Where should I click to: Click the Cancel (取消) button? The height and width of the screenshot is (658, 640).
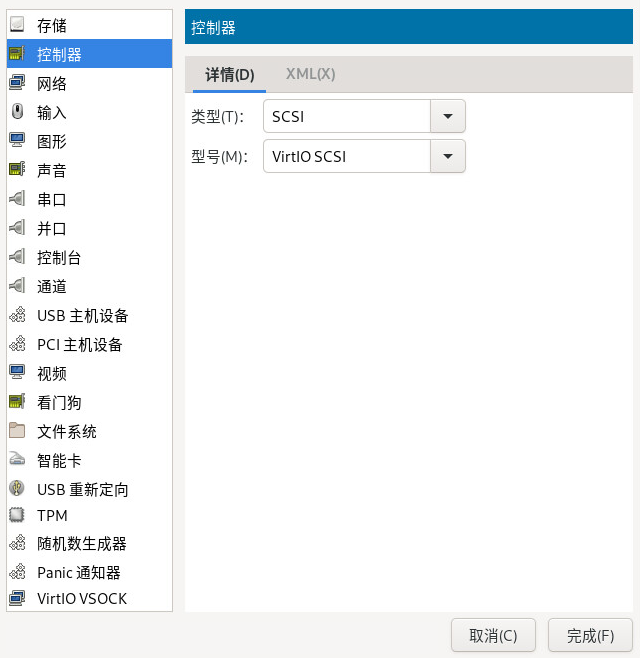tap(493, 635)
